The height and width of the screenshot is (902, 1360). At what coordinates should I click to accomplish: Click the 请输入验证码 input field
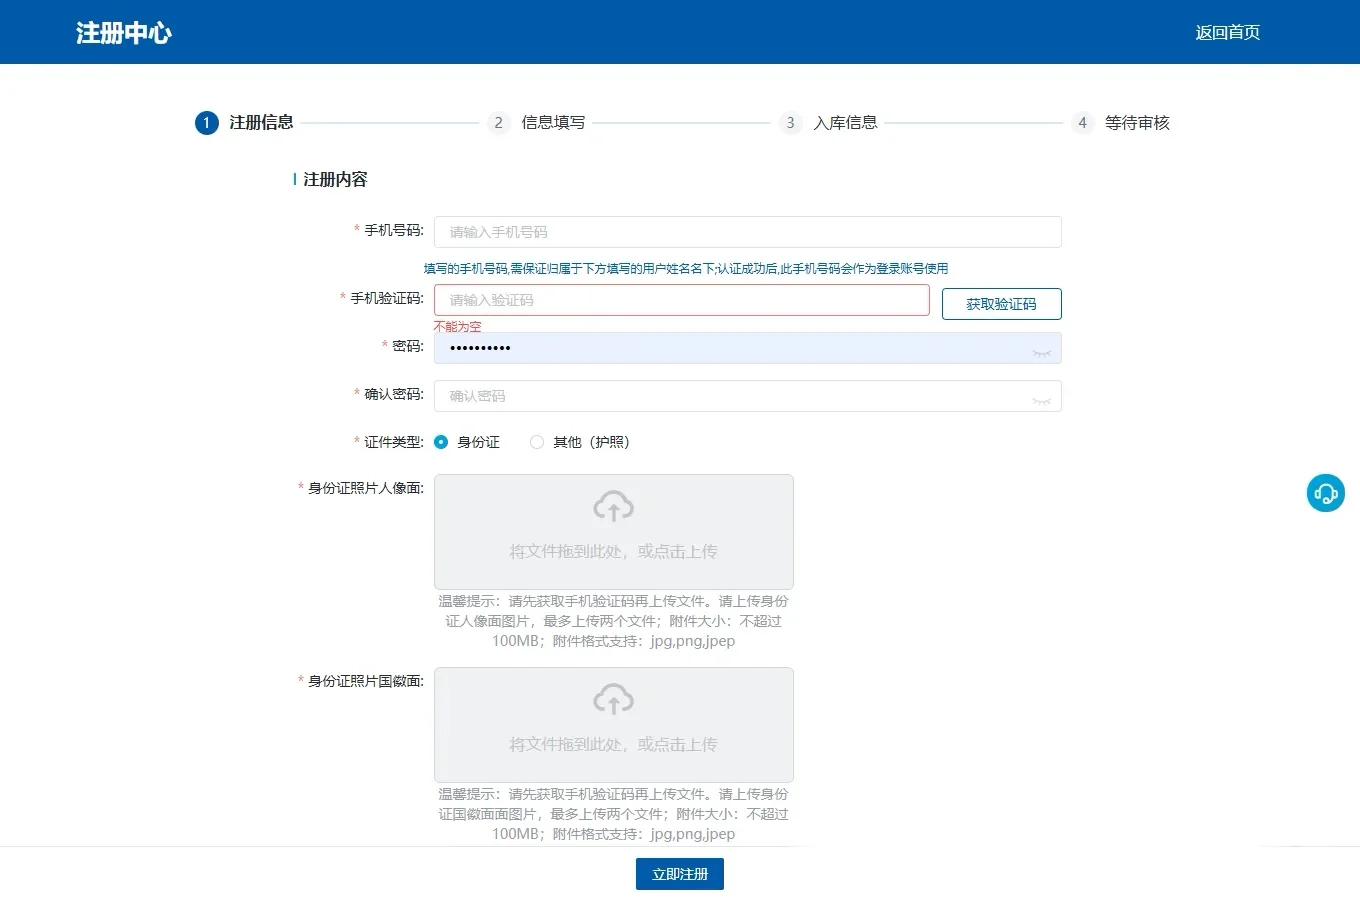click(x=681, y=300)
